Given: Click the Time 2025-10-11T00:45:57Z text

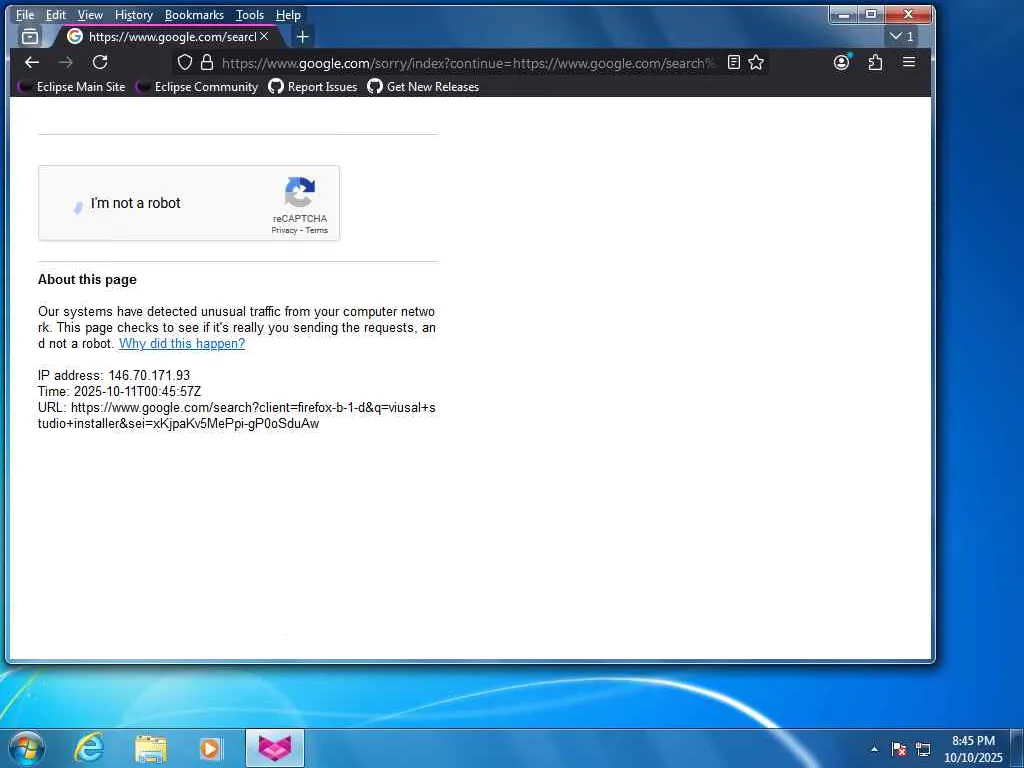Looking at the screenshot, I should pyautogui.click(x=120, y=392).
